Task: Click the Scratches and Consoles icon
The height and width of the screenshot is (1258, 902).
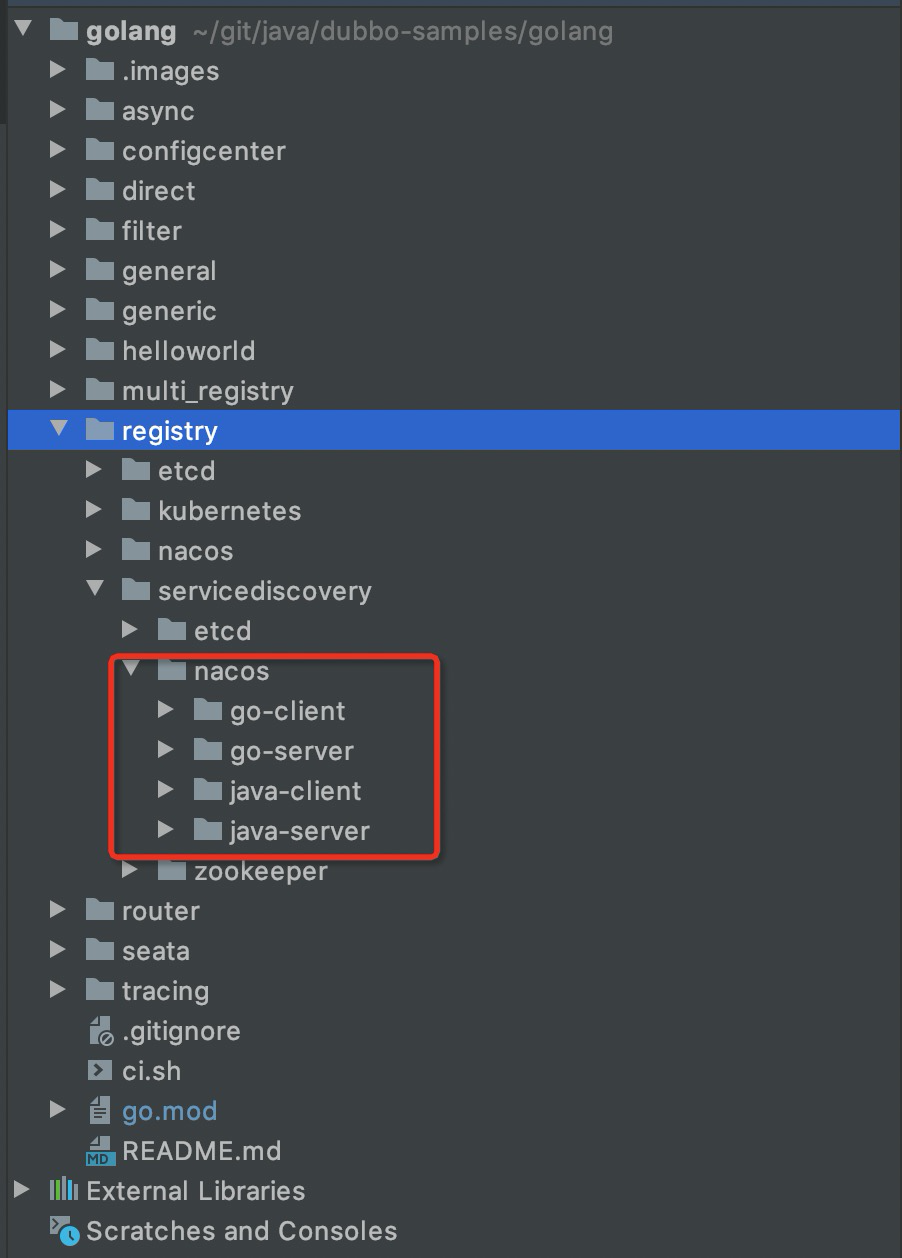Action: [64, 1231]
